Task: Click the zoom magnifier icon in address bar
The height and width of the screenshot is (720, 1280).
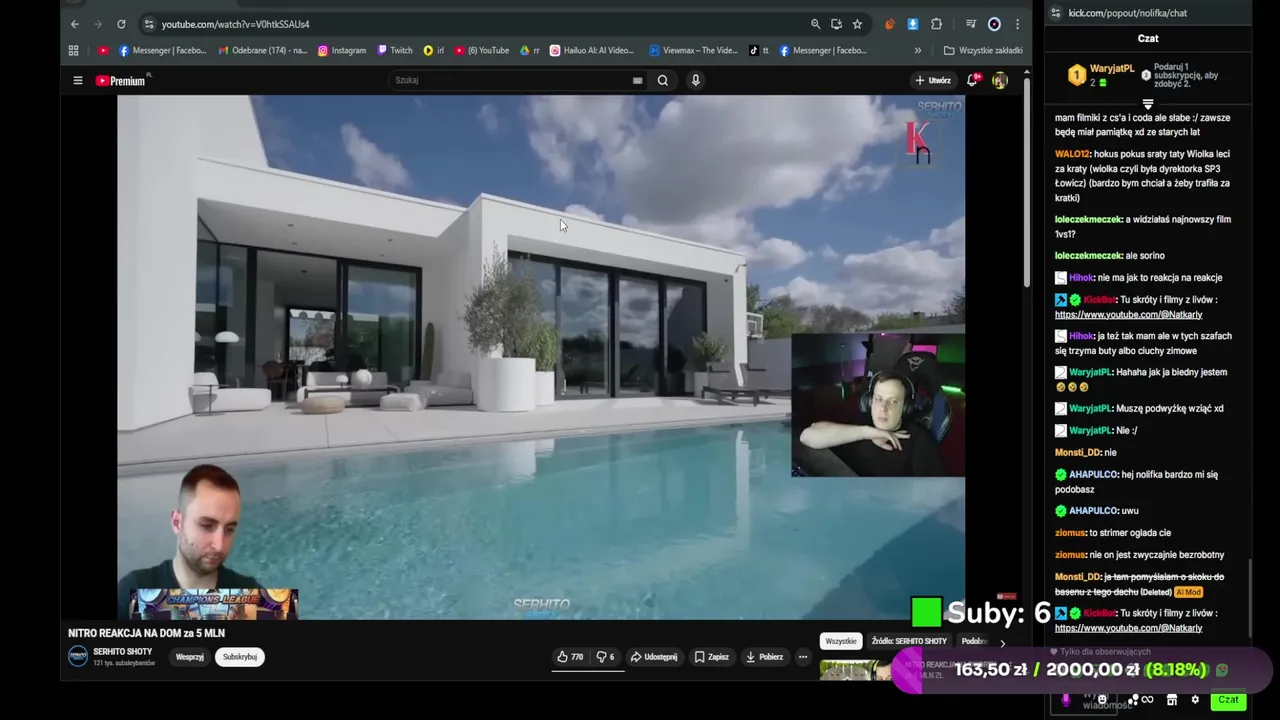Action: click(x=815, y=24)
